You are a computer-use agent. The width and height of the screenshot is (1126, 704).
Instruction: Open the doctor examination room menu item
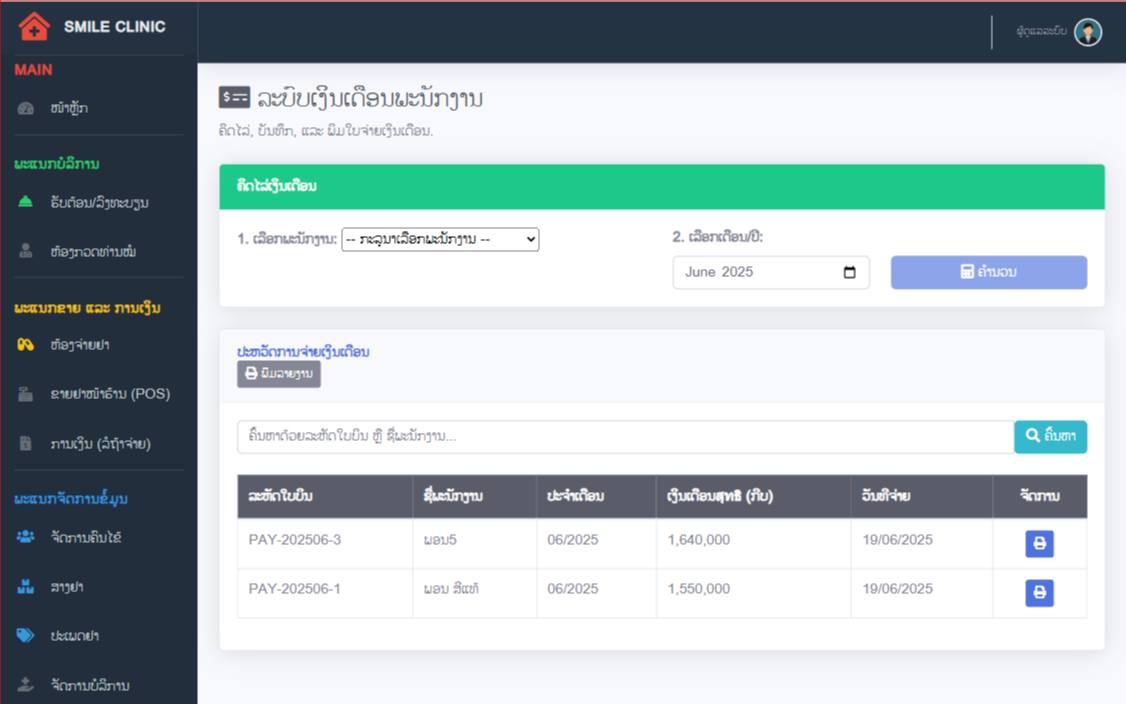(x=92, y=252)
